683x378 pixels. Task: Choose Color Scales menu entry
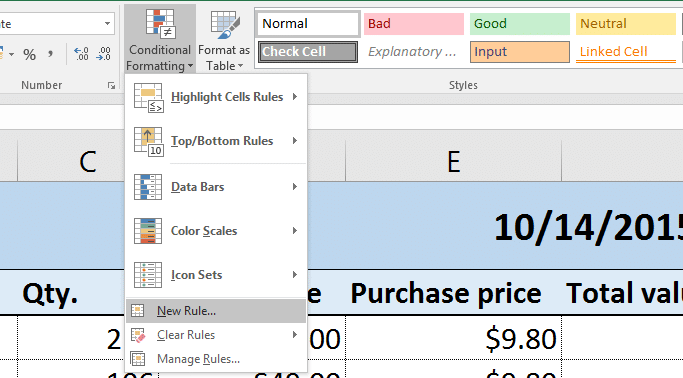click(x=216, y=231)
